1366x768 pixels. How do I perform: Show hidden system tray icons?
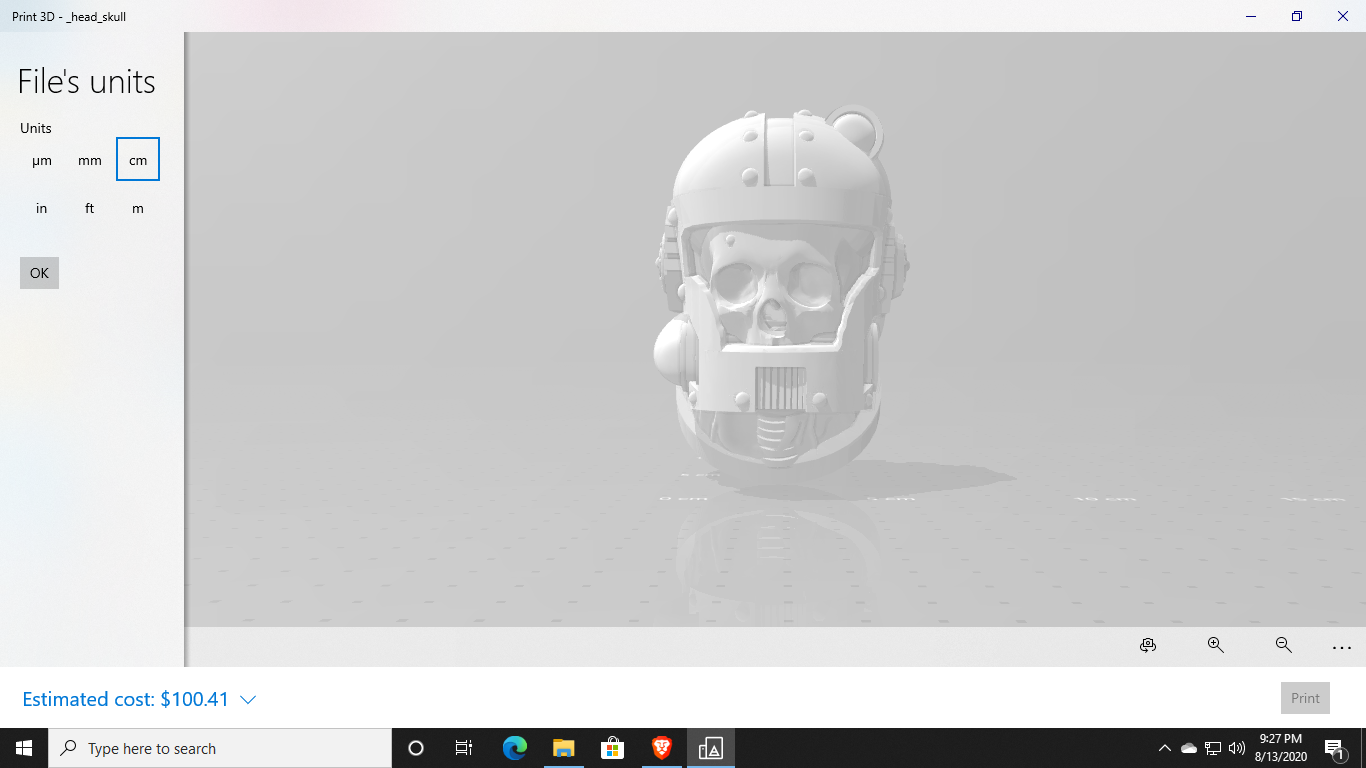[1164, 748]
